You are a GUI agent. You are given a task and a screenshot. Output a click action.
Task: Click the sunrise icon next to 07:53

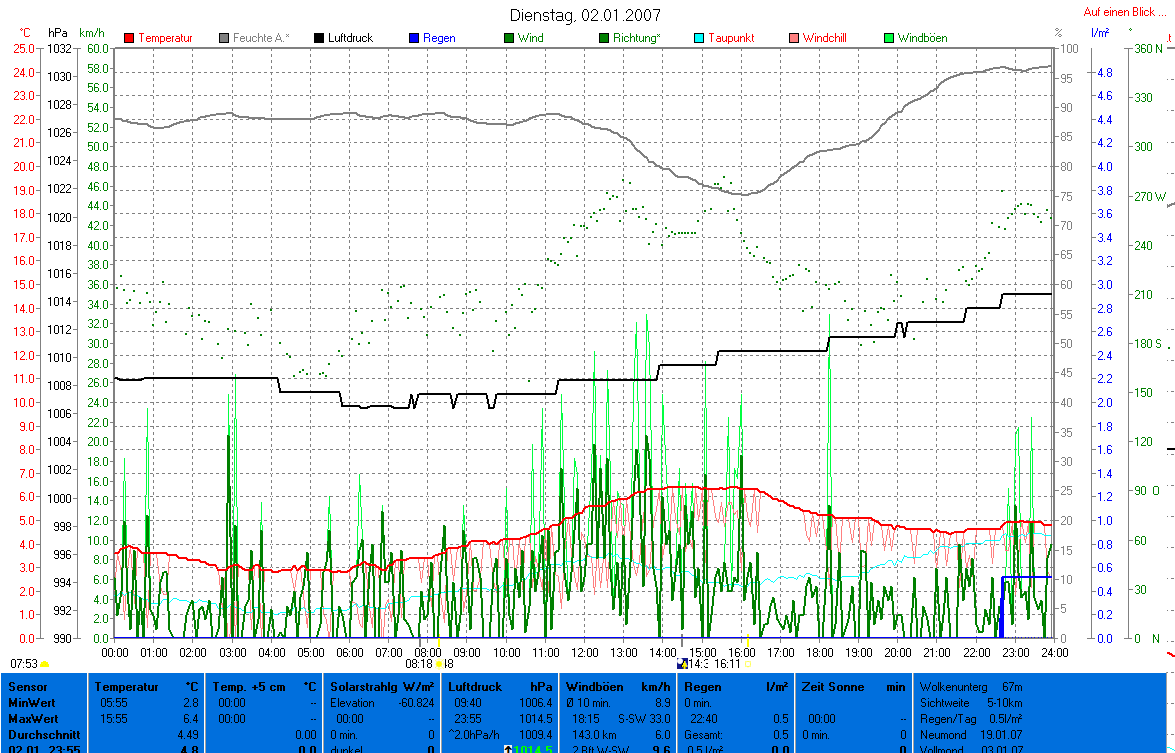(x=45, y=664)
